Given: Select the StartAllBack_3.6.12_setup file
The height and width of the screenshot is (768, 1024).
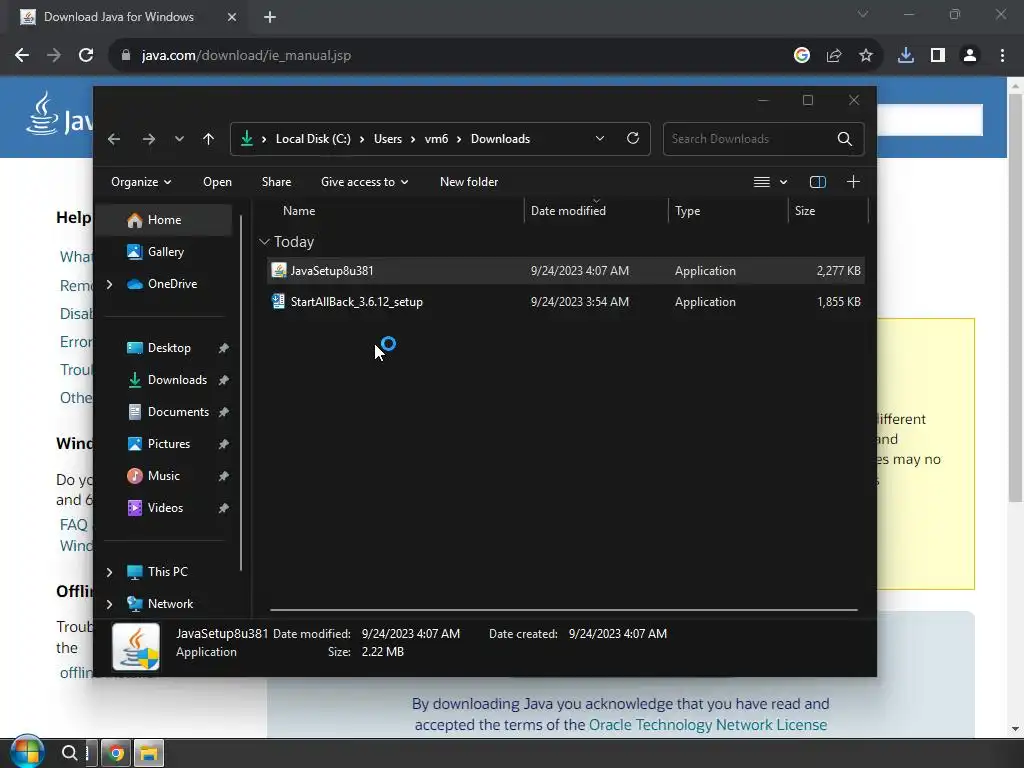Looking at the screenshot, I should pyautogui.click(x=566, y=302).
